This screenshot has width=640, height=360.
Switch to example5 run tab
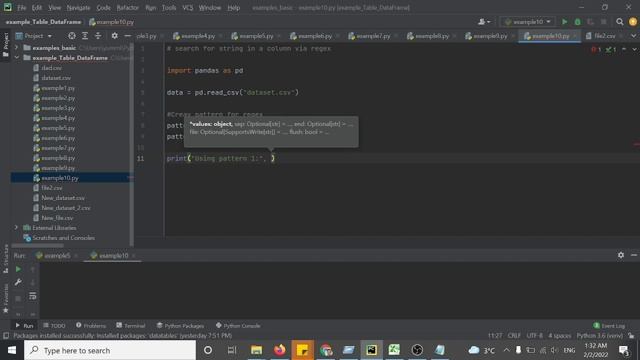click(x=57, y=256)
